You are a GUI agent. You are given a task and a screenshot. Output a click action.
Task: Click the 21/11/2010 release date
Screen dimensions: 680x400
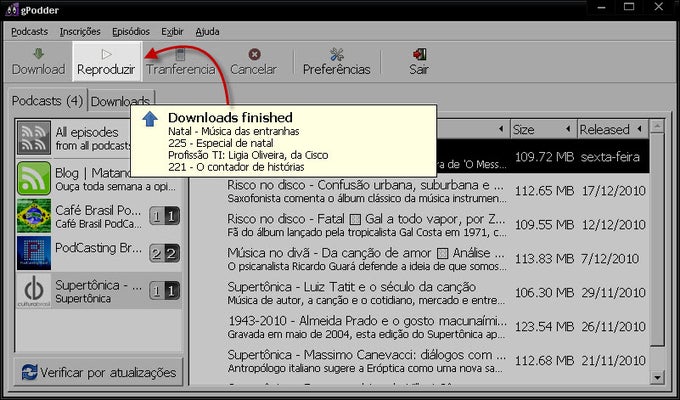coord(613,361)
